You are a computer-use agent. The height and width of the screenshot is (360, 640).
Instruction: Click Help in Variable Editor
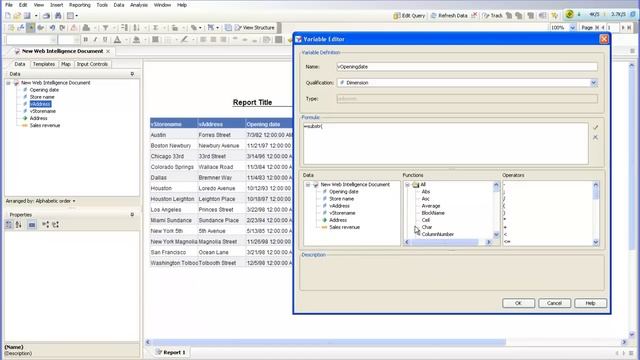point(590,303)
